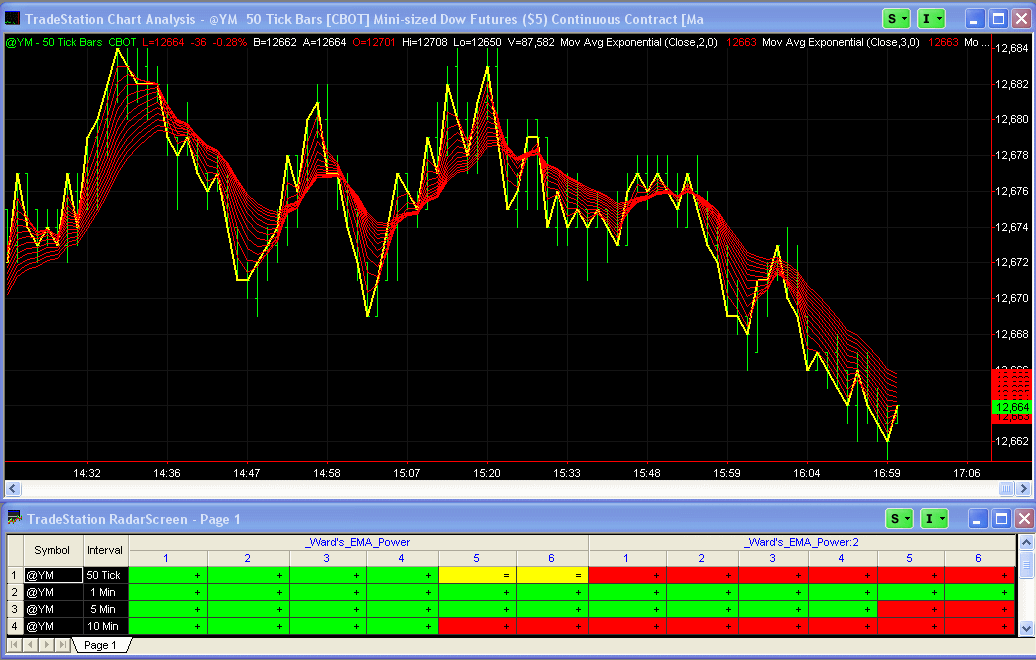
Task: Click the Symbol column header
Action: tap(52, 550)
